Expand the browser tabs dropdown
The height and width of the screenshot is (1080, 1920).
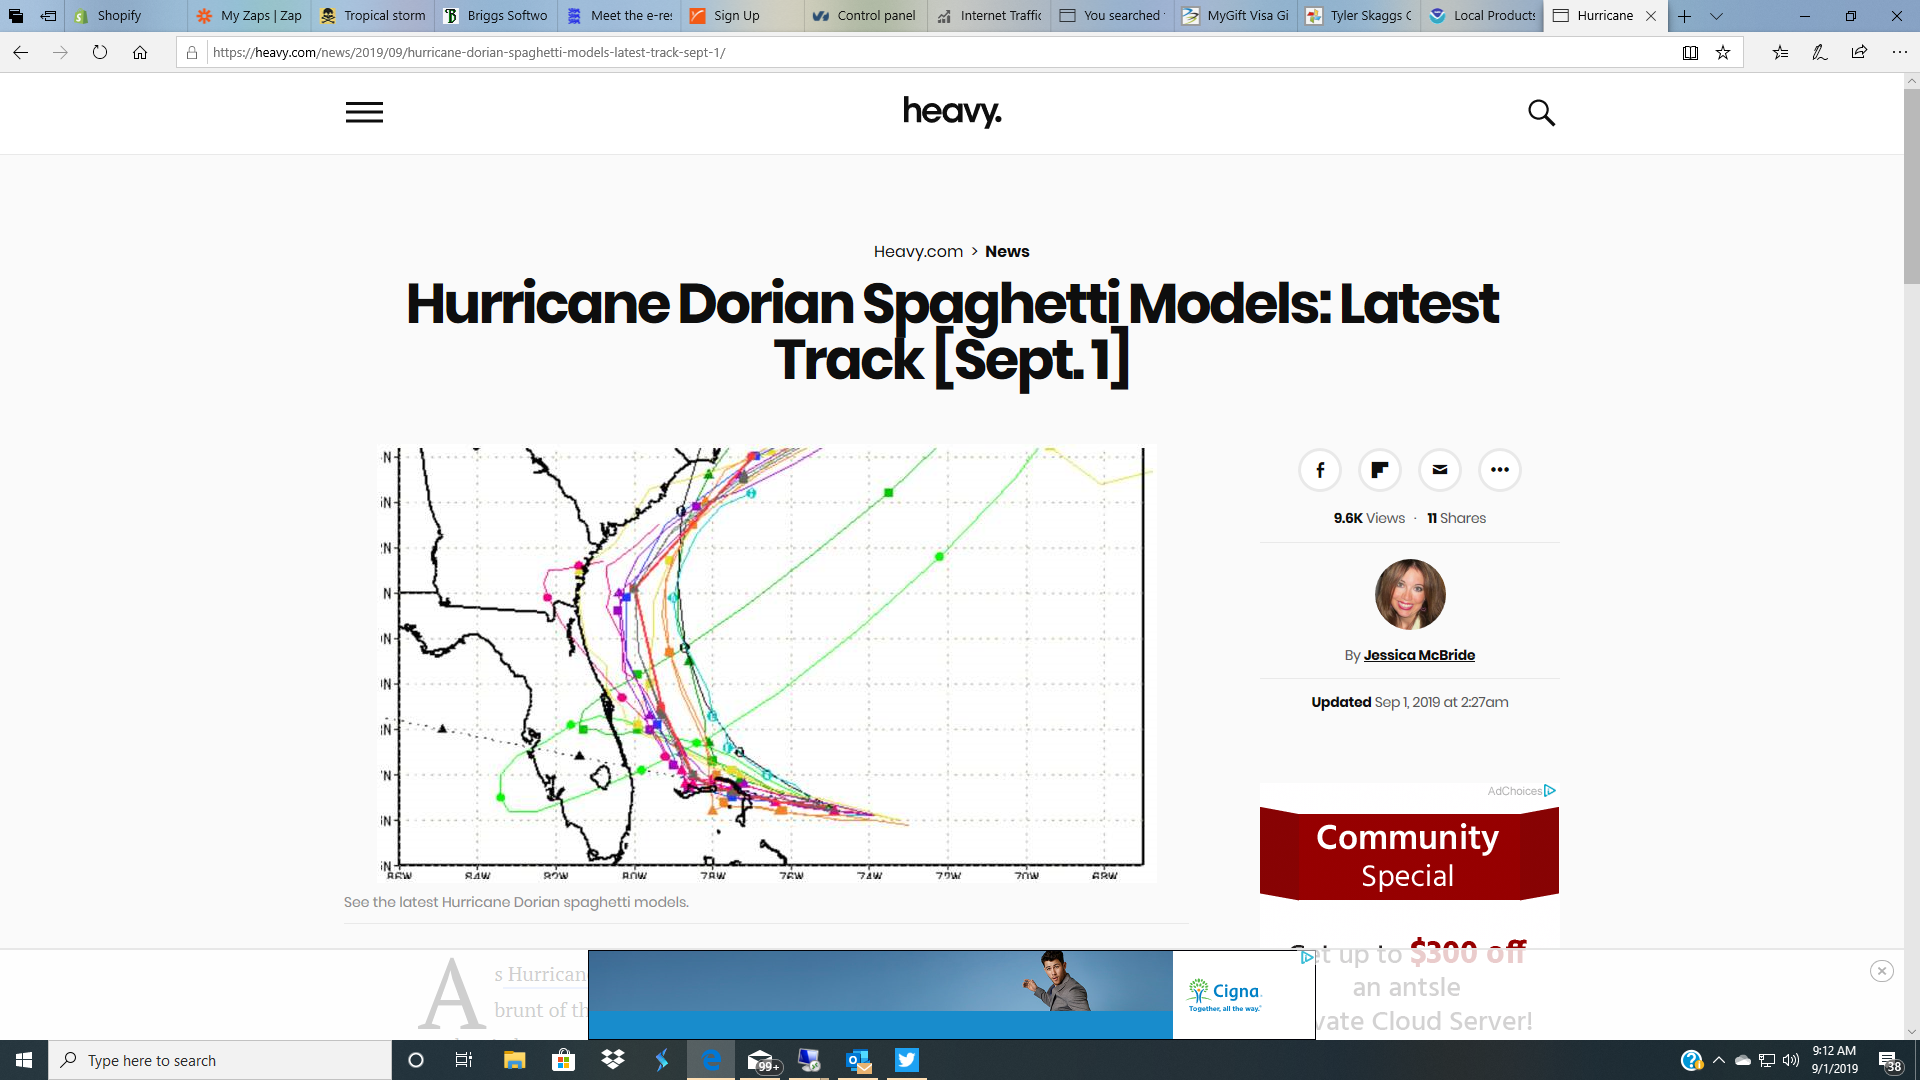1717,15
